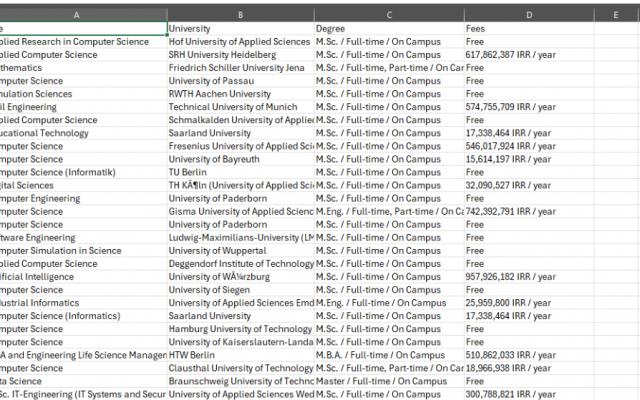Select 'ta Science' cell
Viewport: 640px width, 400px height.
click(x=83, y=381)
